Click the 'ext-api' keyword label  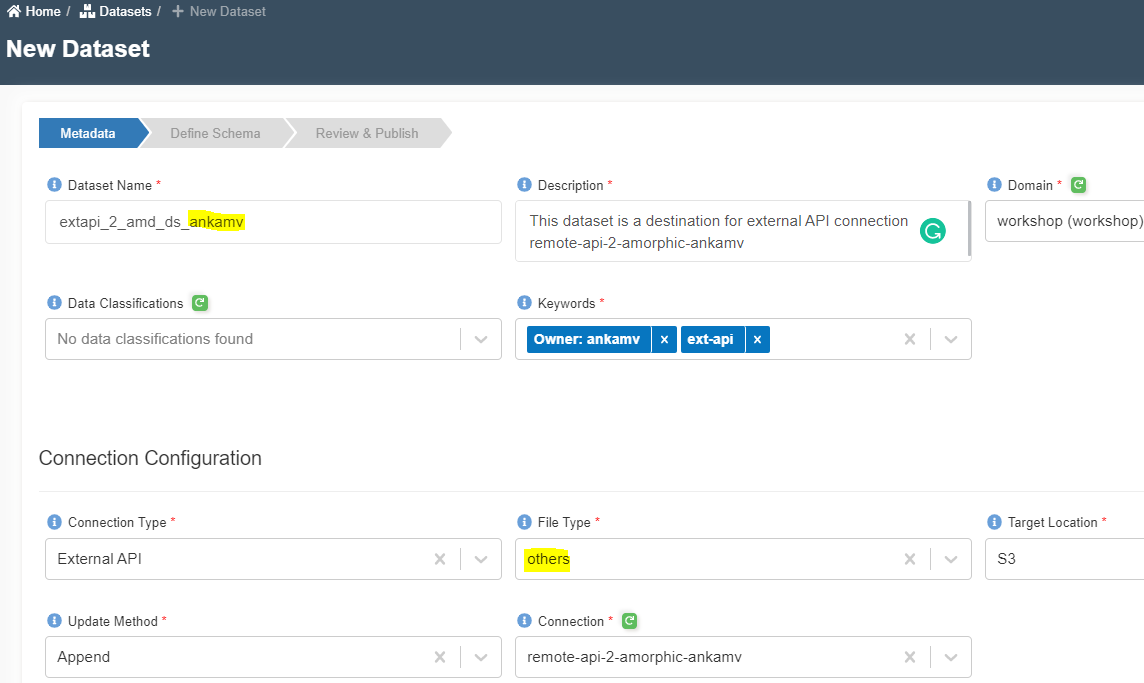point(711,339)
